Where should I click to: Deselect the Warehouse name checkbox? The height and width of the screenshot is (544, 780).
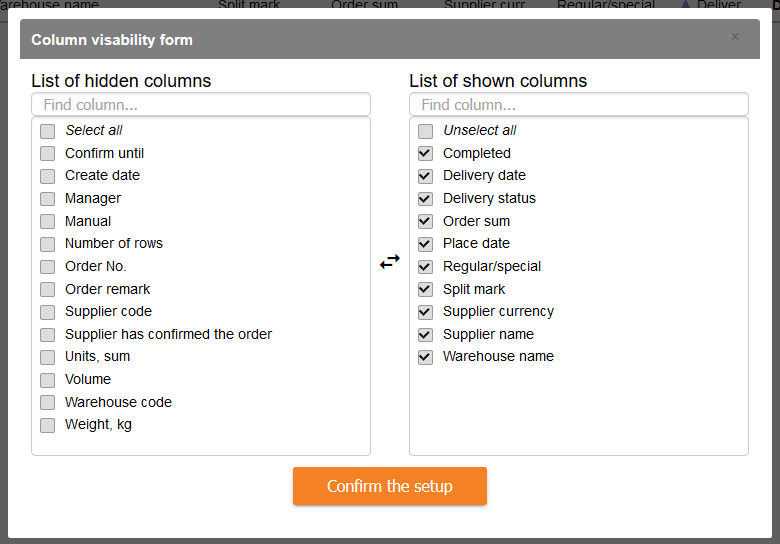click(x=426, y=357)
